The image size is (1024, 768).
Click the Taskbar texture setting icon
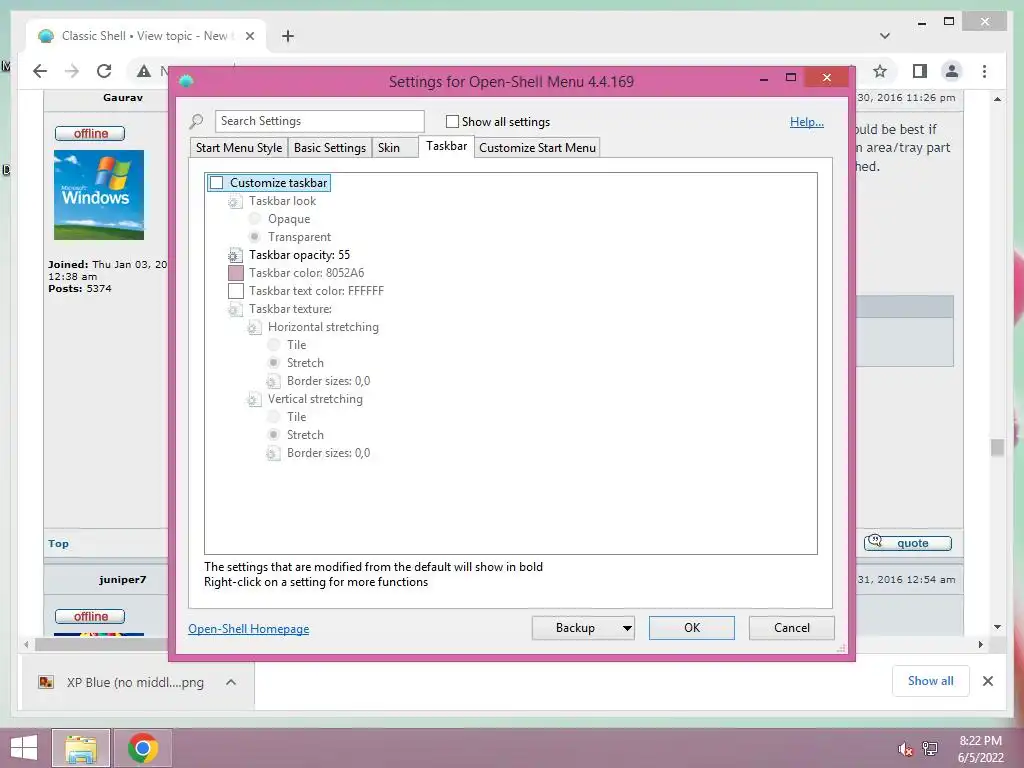[234, 310]
